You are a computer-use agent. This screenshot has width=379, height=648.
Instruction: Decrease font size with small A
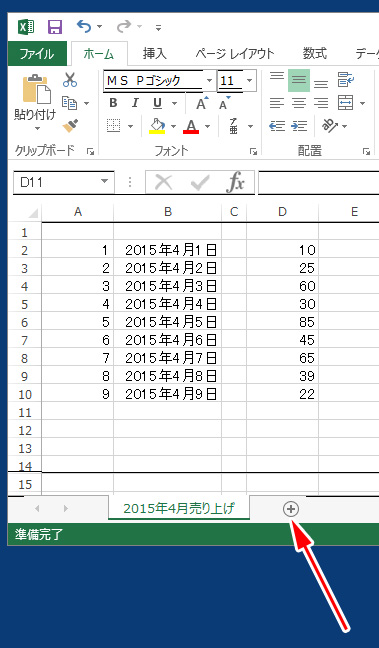click(224, 103)
